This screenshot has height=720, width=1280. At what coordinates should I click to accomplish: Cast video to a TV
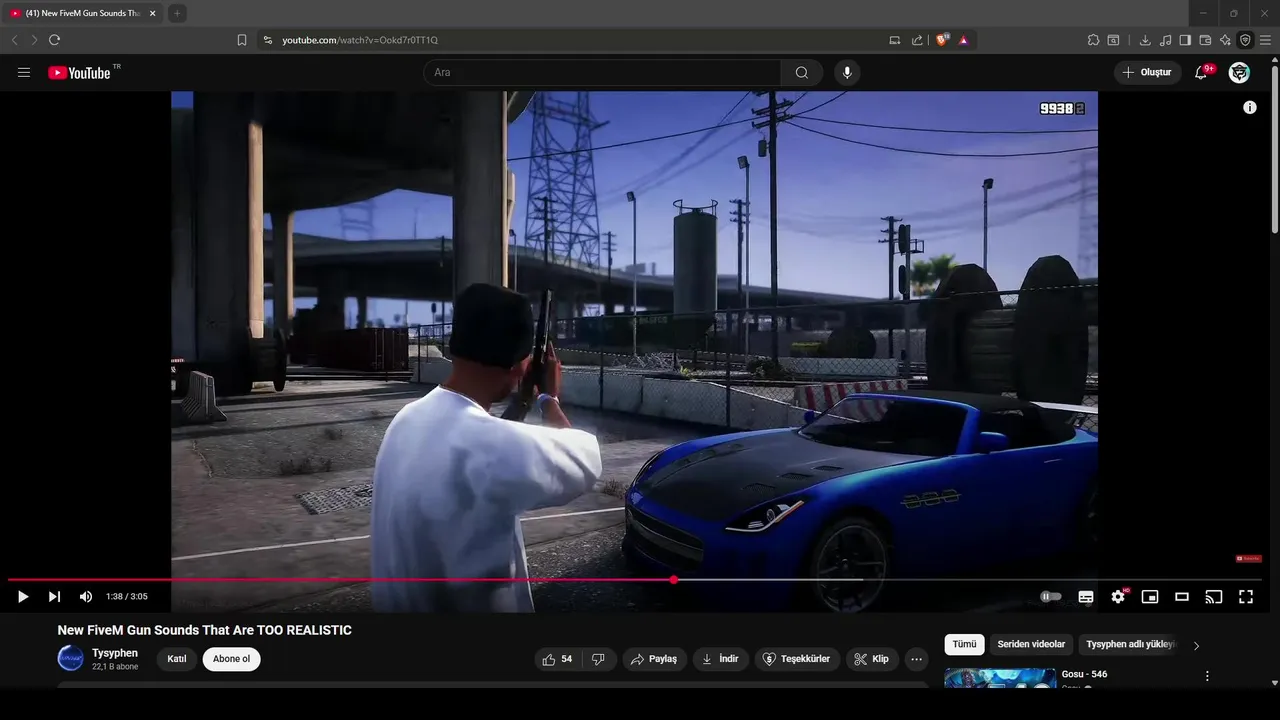(1214, 597)
